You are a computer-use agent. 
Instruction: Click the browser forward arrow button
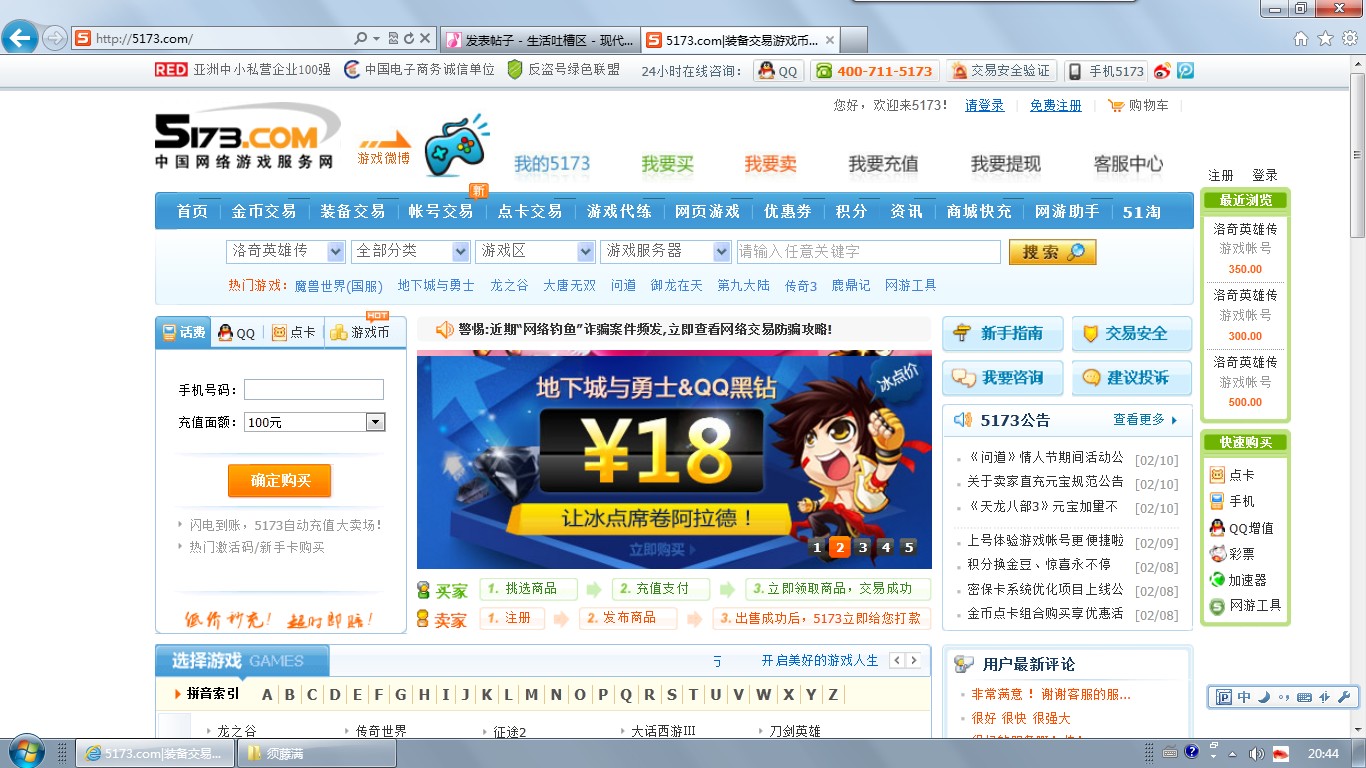click(55, 39)
